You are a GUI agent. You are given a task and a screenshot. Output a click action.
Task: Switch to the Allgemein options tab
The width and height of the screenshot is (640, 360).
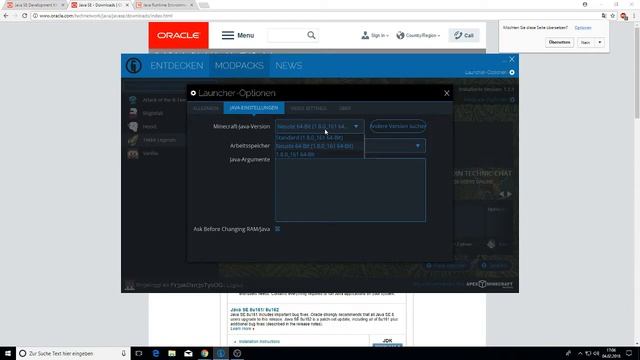(206, 108)
